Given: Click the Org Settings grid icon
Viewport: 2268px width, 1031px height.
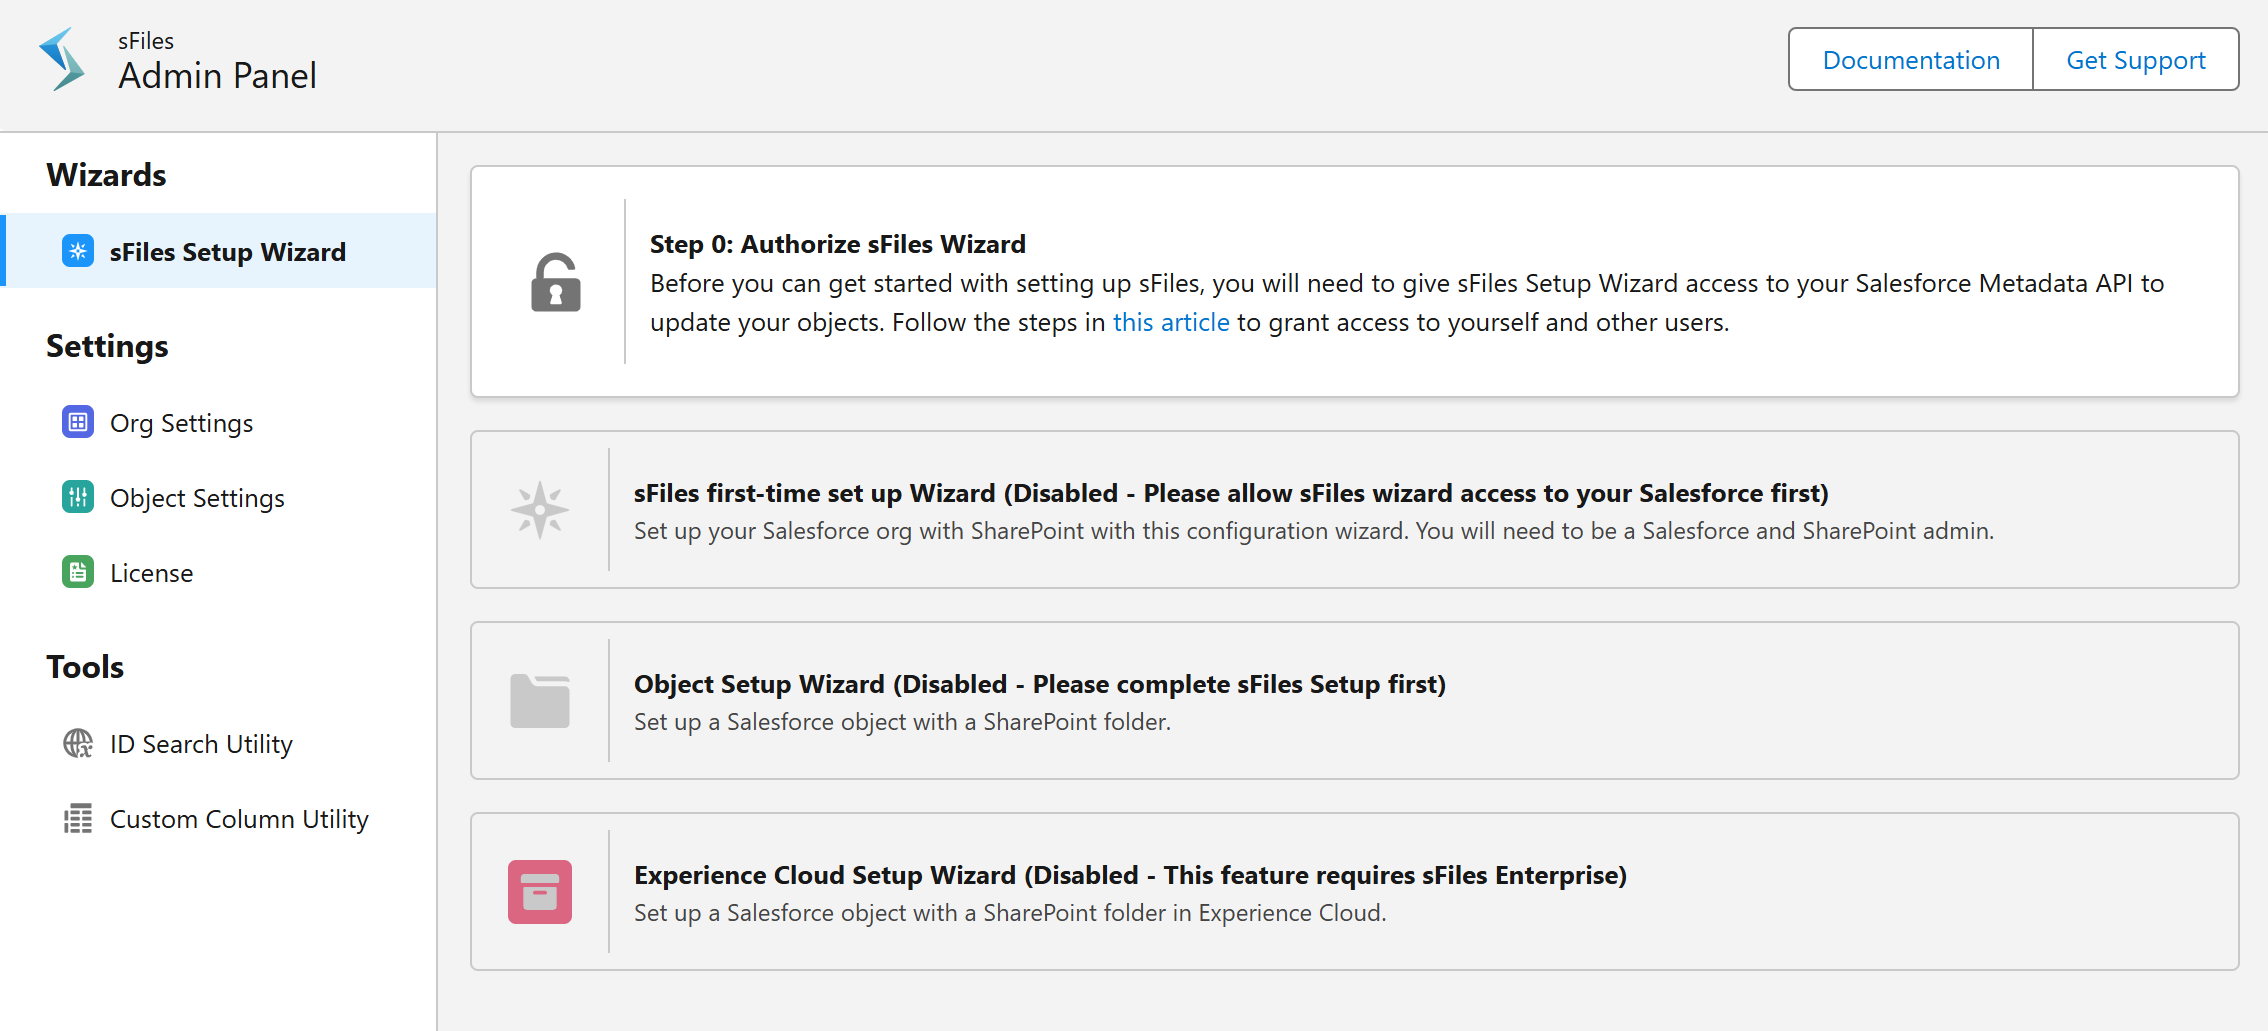Looking at the screenshot, I should (78, 422).
